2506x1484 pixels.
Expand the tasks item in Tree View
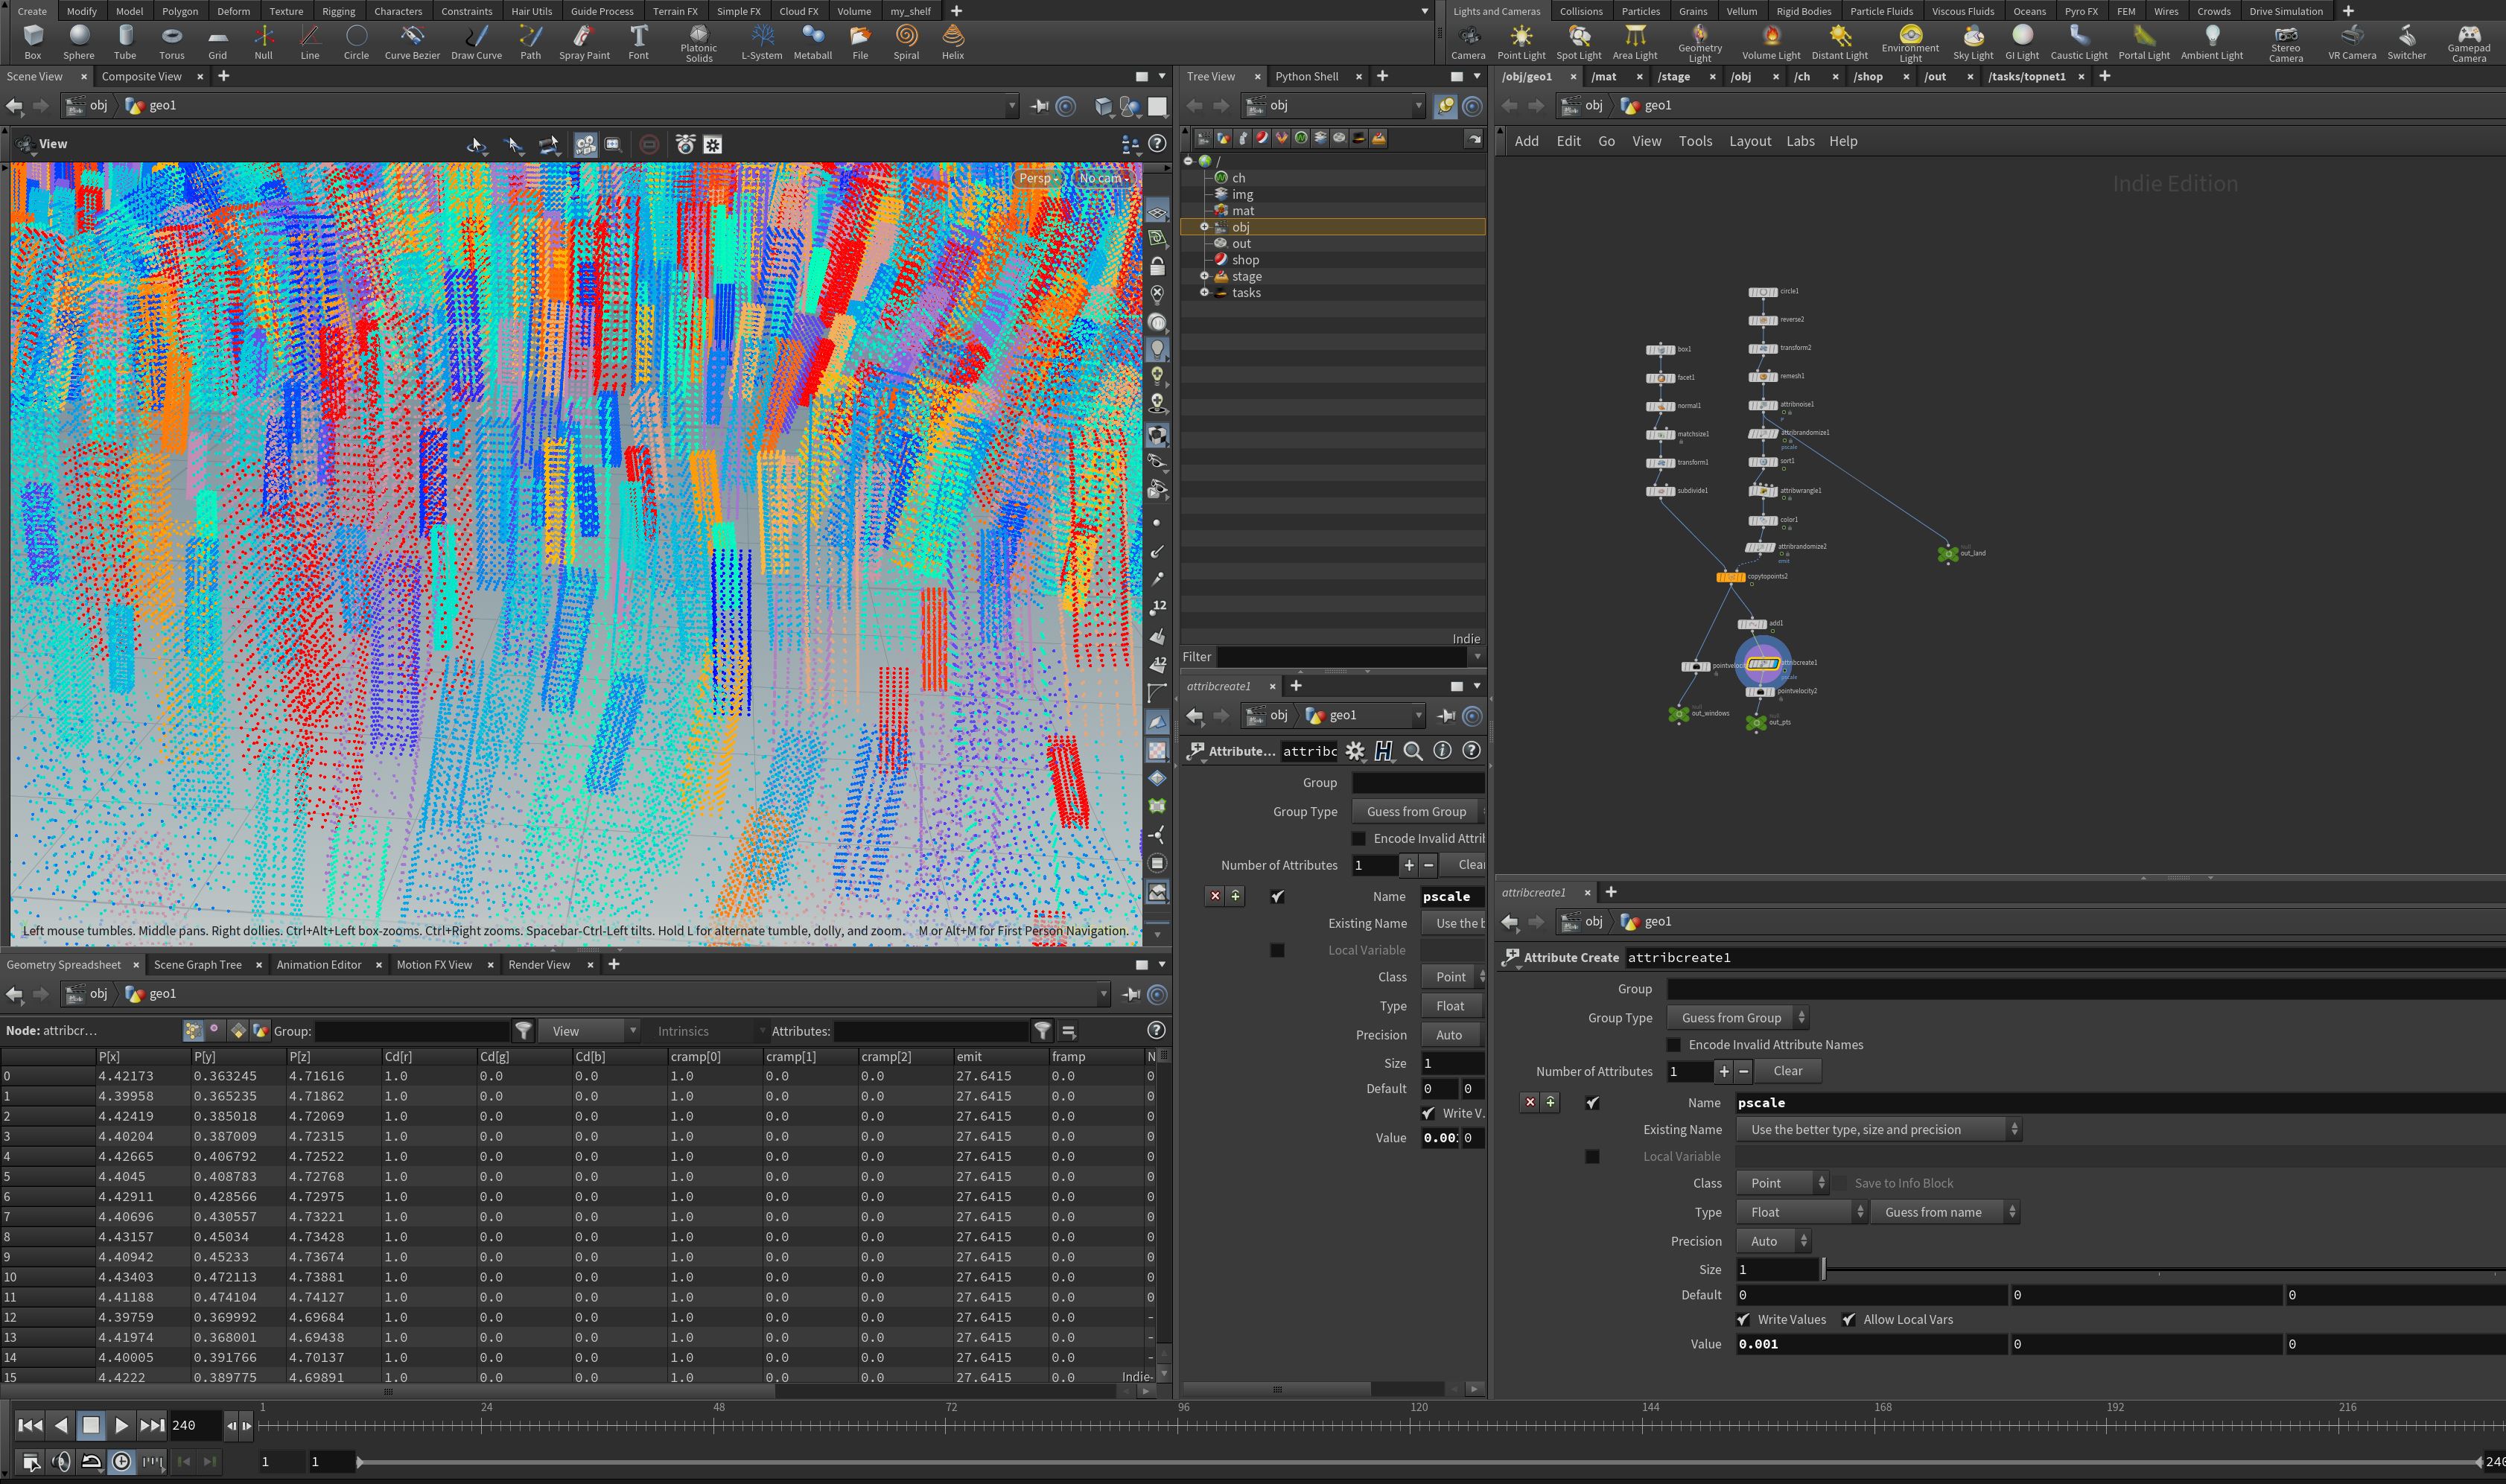pos(1204,292)
